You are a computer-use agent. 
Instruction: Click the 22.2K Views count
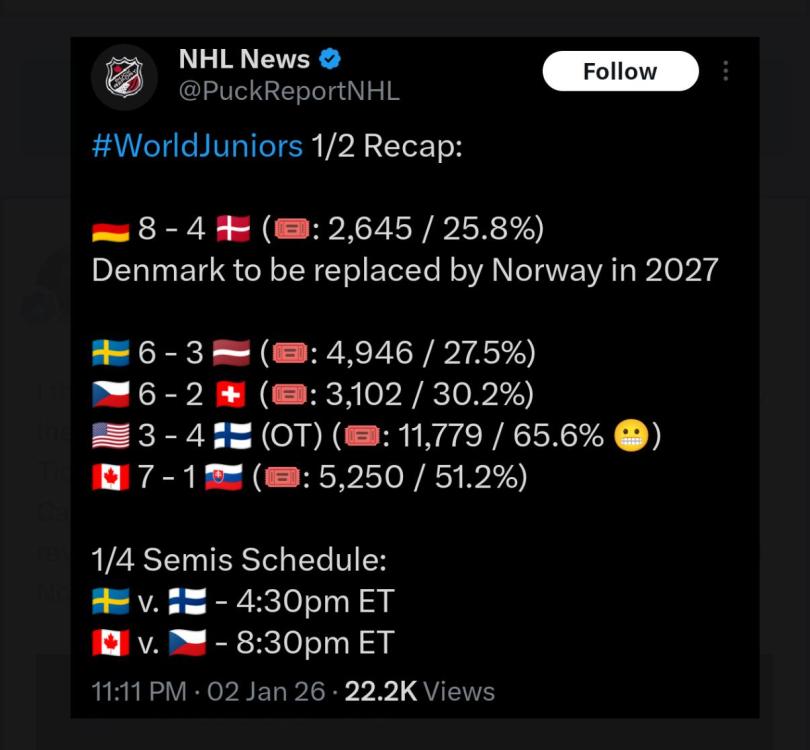click(x=420, y=691)
